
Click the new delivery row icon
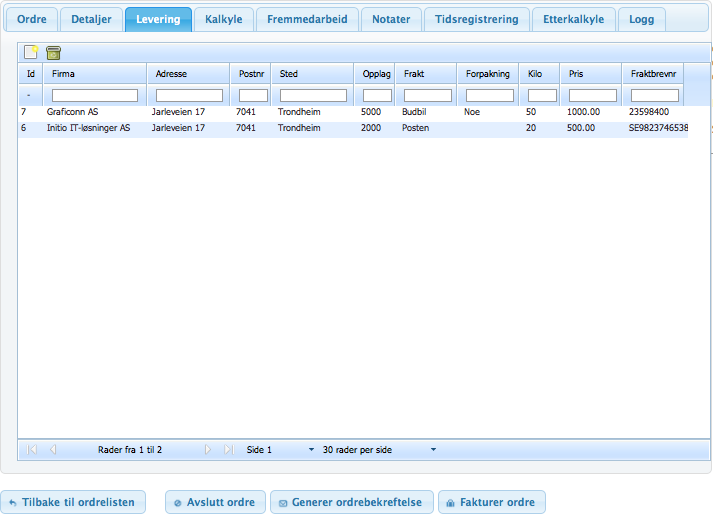31,53
